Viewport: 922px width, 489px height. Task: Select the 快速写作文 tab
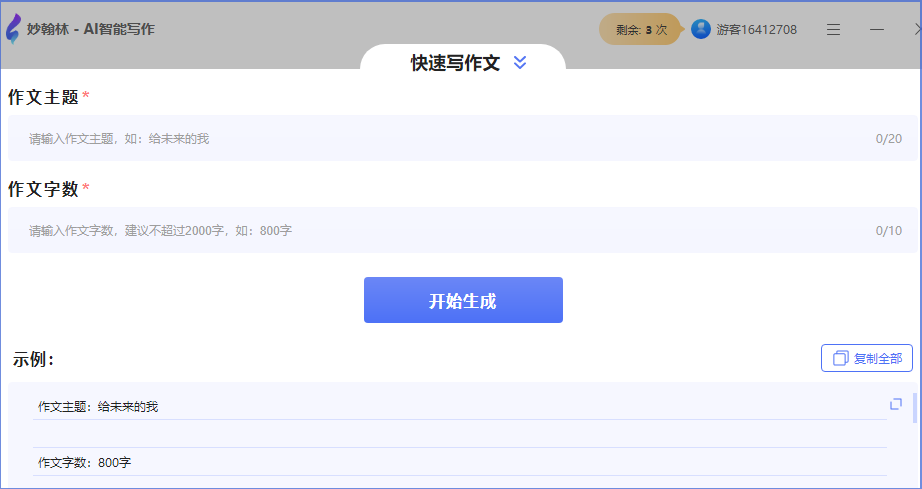463,59
